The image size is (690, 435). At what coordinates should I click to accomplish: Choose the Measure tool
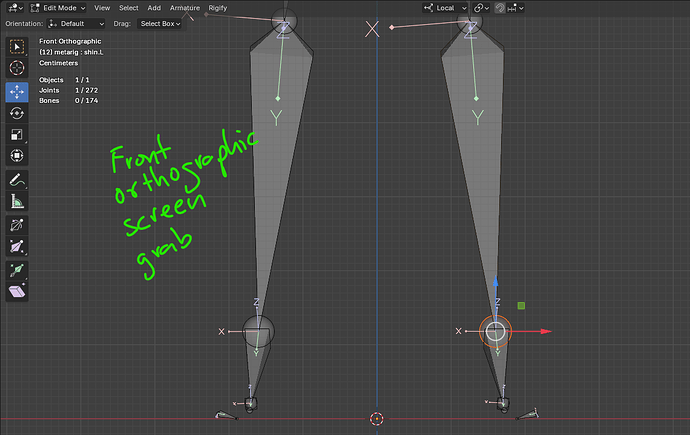[x=17, y=201]
